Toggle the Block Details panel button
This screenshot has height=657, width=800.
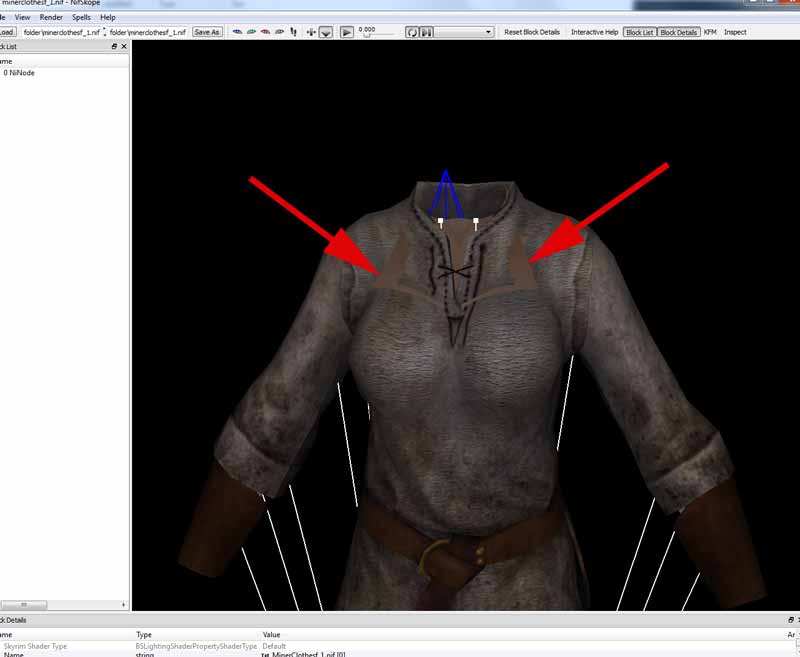click(679, 32)
